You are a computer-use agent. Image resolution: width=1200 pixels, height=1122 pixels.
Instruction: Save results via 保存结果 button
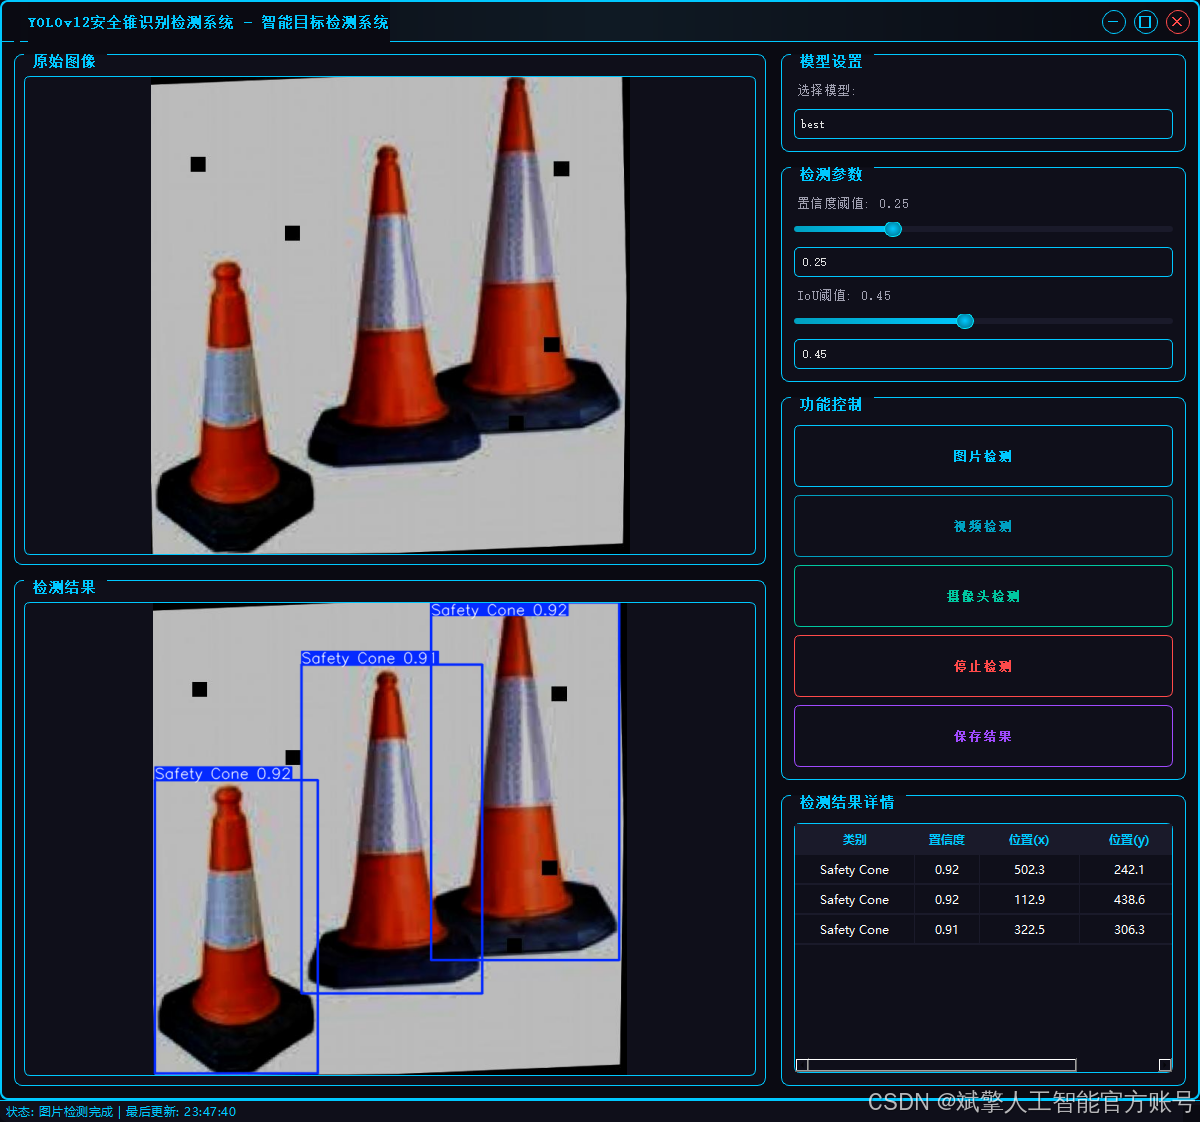click(983, 736)
